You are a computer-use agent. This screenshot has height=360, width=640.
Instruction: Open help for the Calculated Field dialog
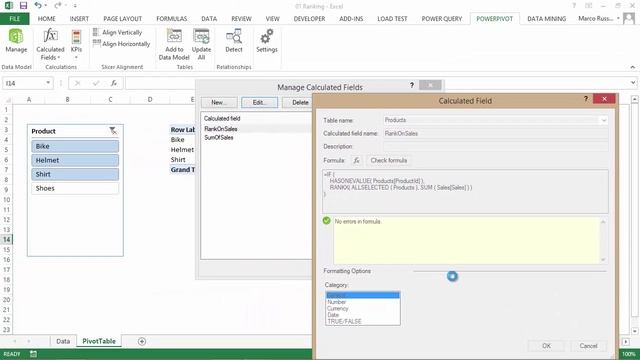(586, 99)
